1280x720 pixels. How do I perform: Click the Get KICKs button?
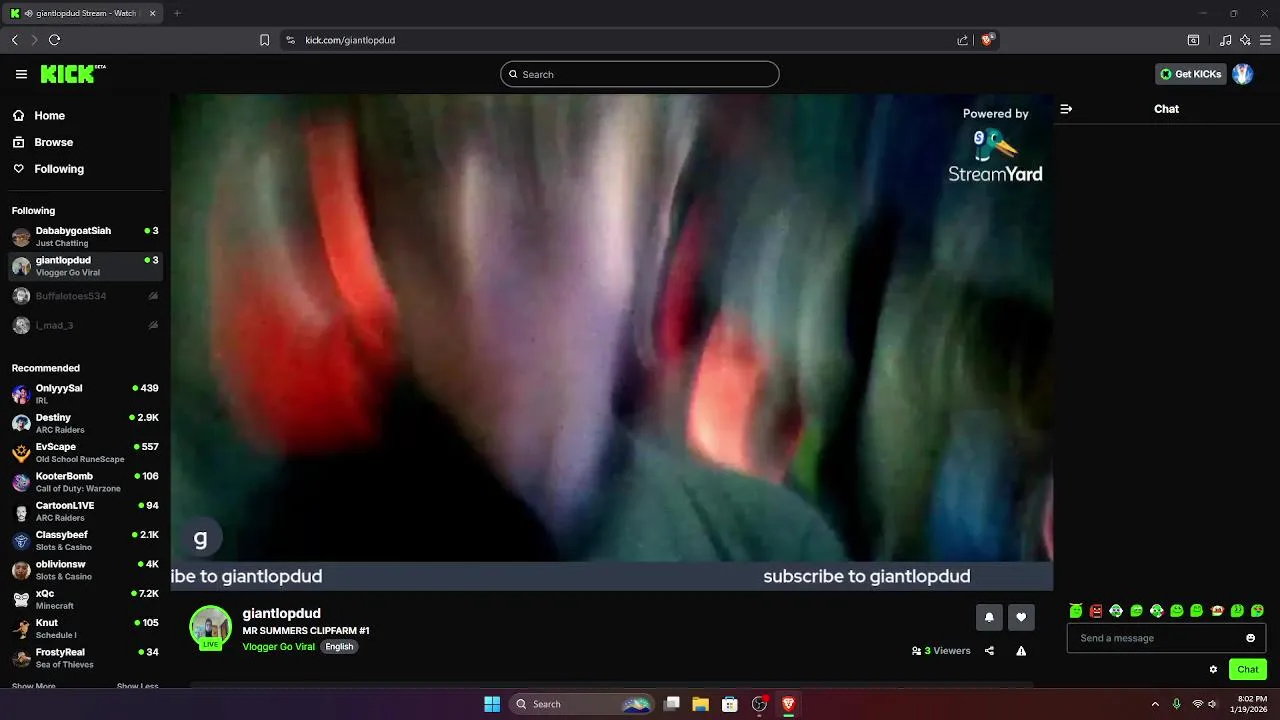tap(1191, 74)
